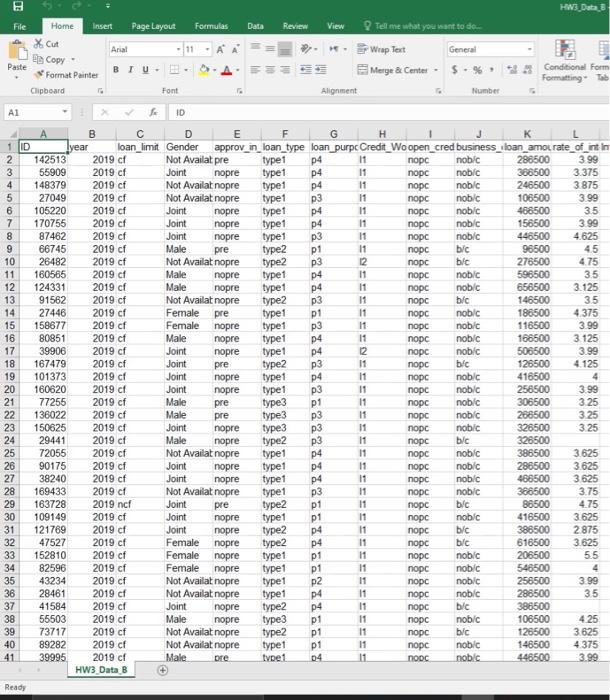Click the Increase Font Size icon
The image size is (610, 700).
pos(221,49)
